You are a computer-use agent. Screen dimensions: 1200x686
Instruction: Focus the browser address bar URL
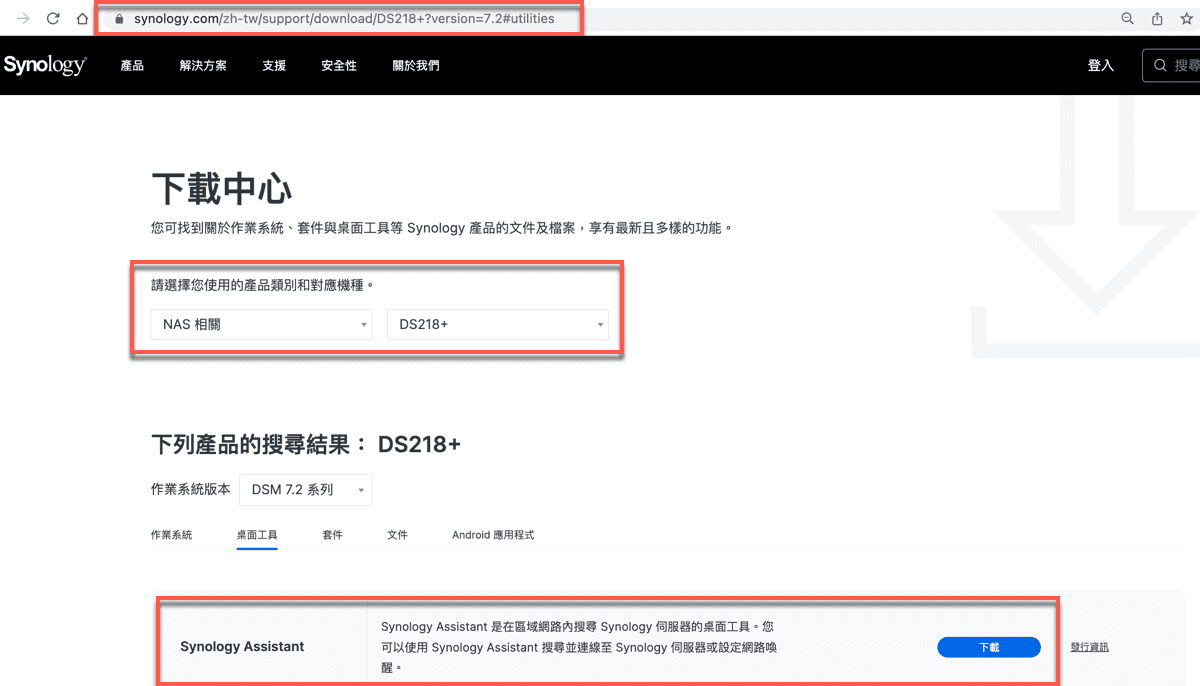pos(344,19)
